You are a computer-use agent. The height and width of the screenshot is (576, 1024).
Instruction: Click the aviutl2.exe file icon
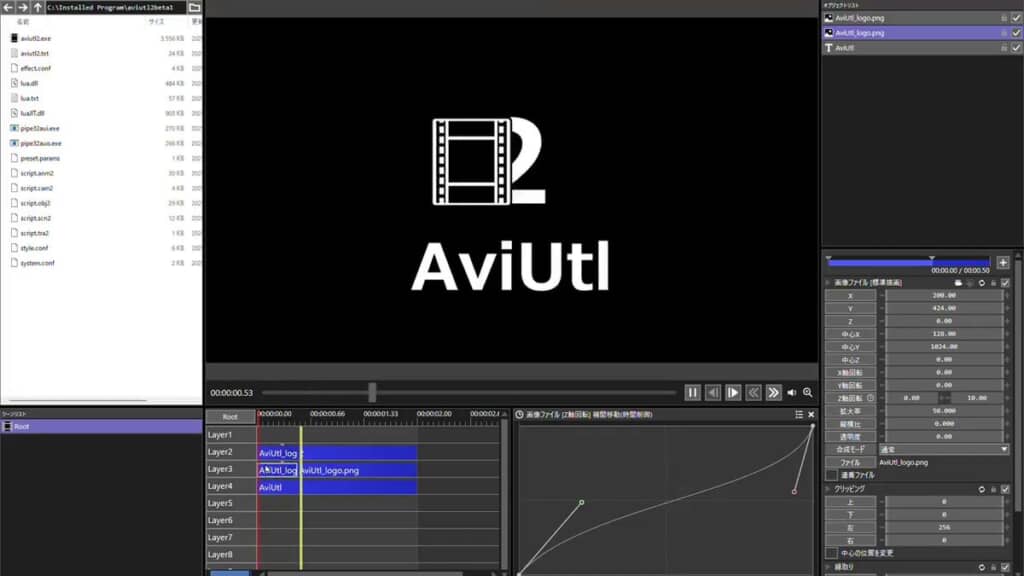(14, 39)
